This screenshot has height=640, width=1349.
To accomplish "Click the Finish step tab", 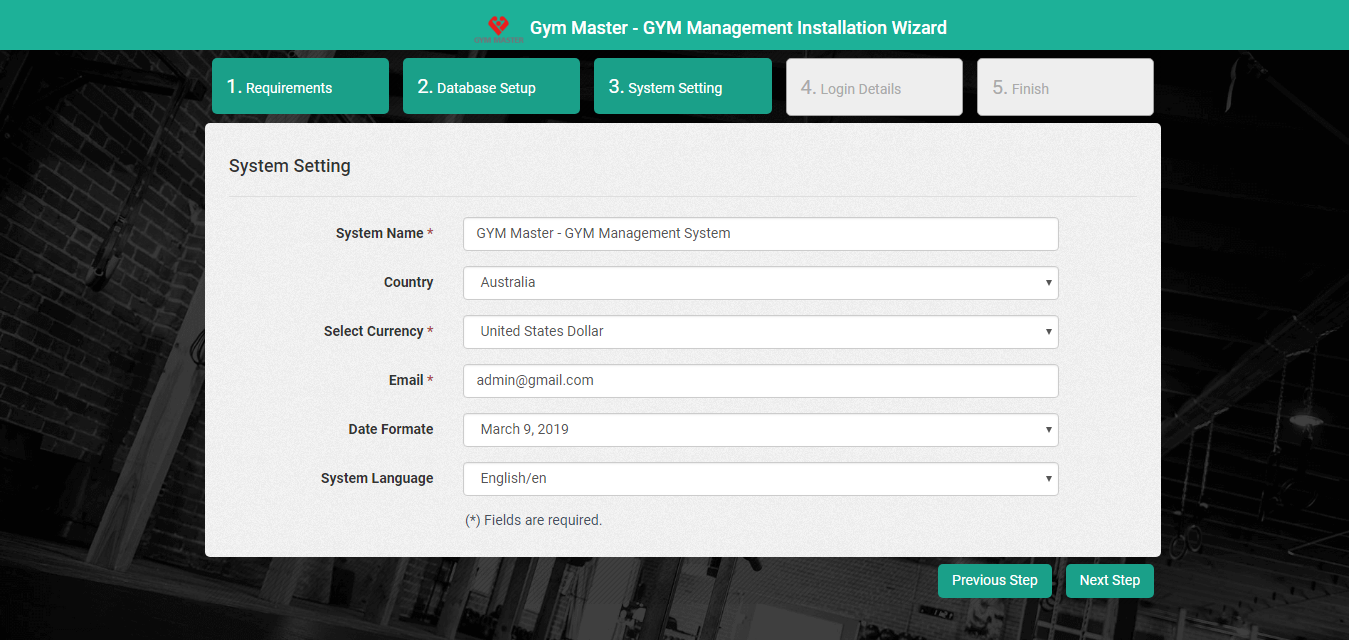I will pos(1064,87).
